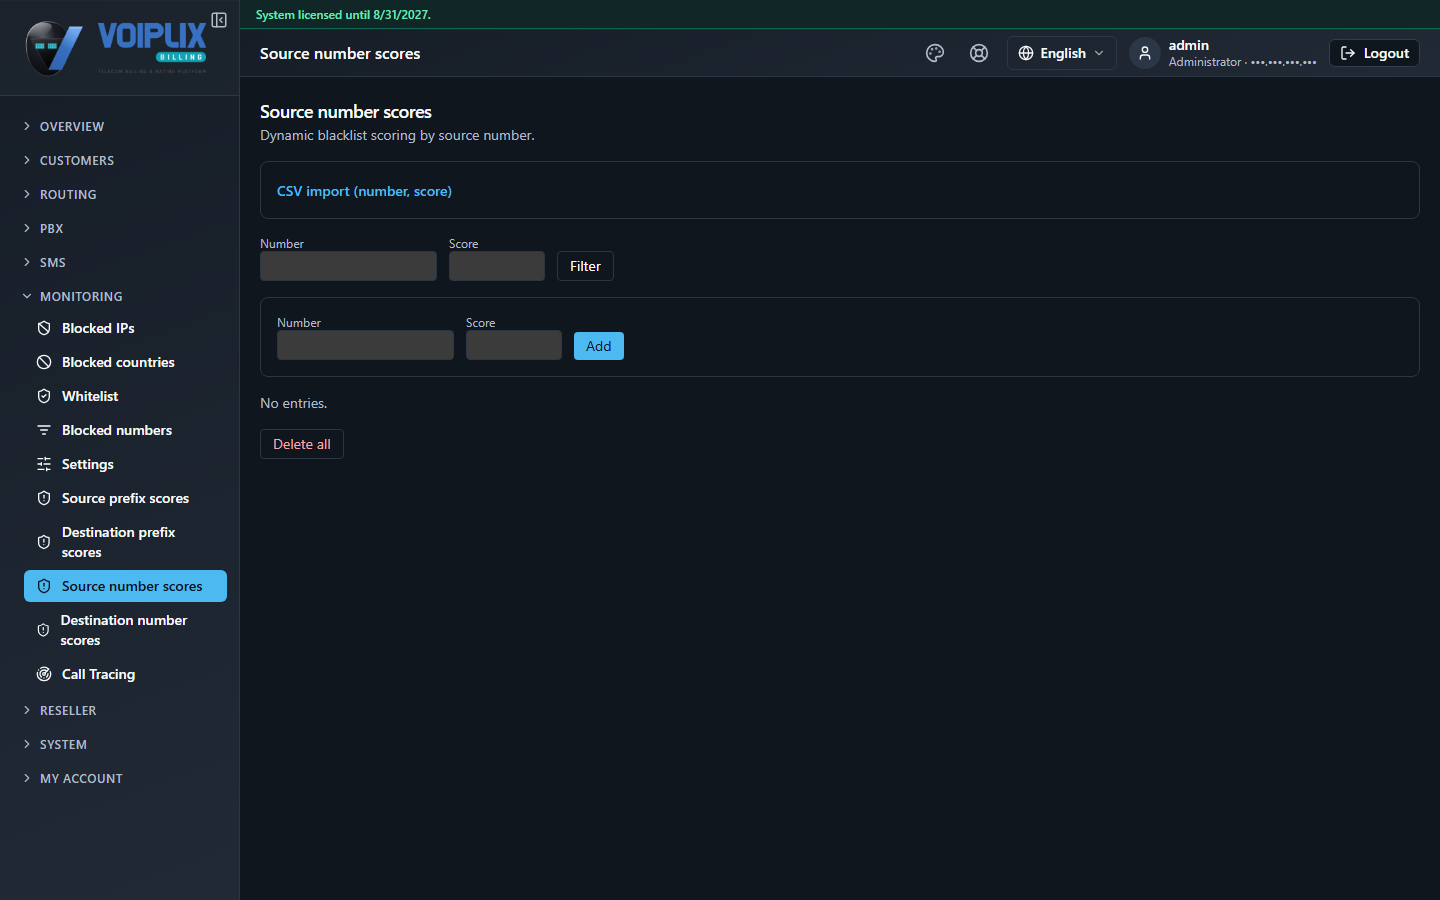Focus the filter Score input field

tap(497, 266)
